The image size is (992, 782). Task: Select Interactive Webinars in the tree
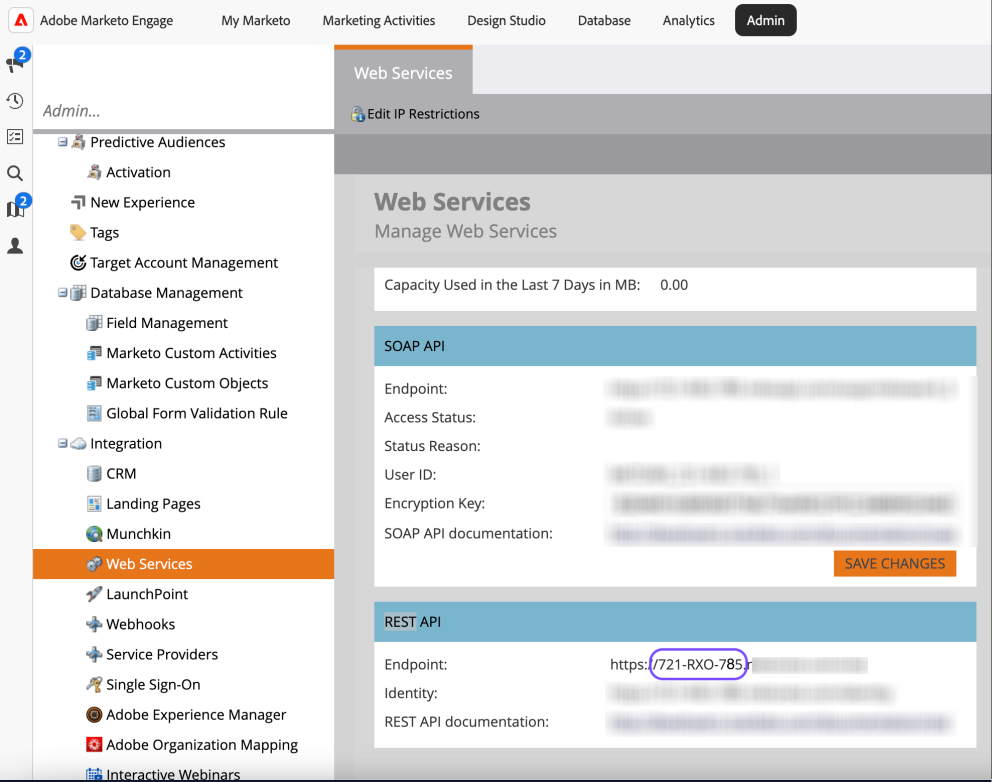click(173, 774)
